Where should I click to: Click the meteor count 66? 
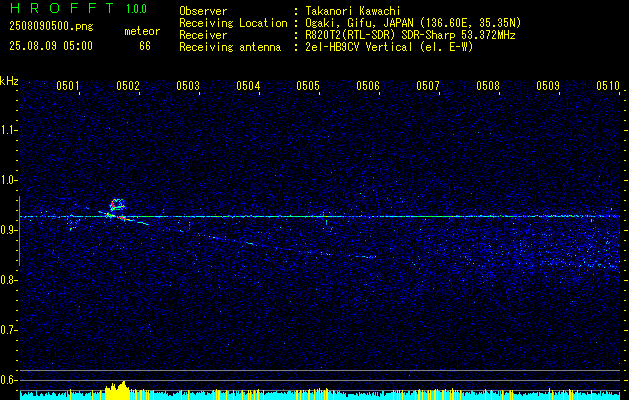pyautogui.click(x=145, y=46)
